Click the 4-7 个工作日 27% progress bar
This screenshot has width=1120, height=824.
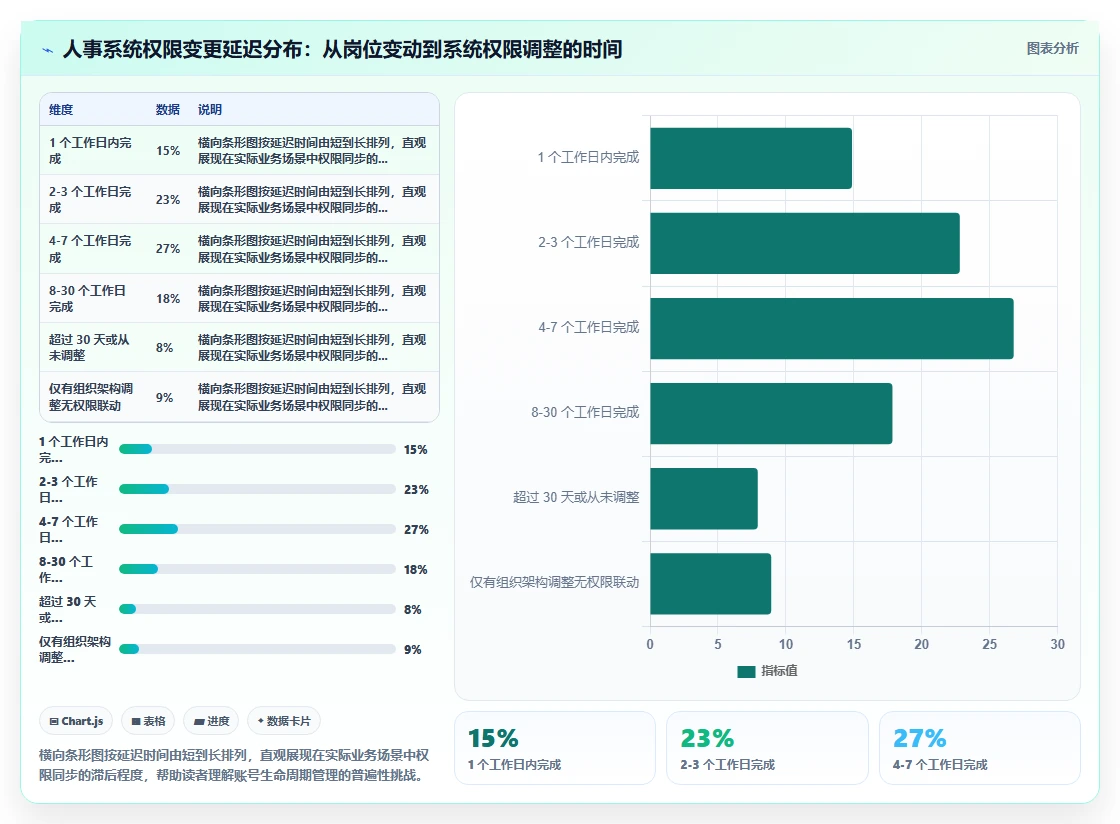click(x=257, y=529)
